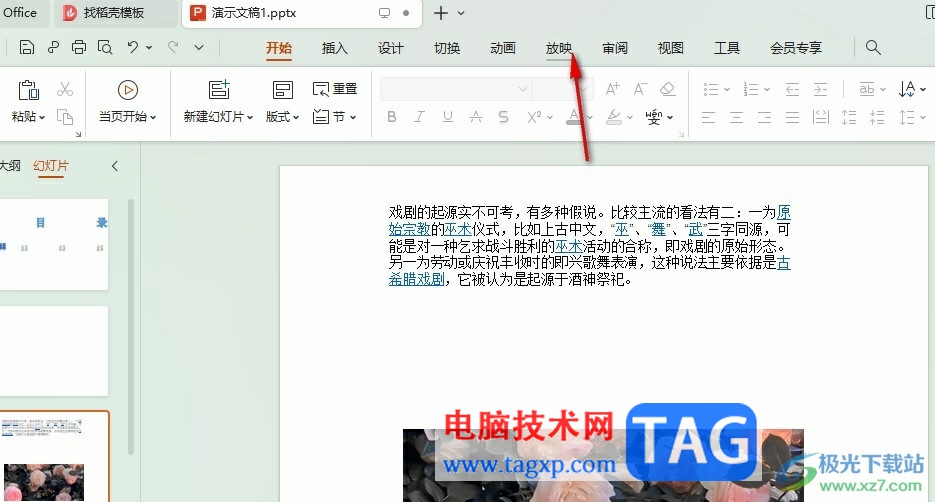Switch to the 动画 (Animation) tab
Image resolution: width=935 pixels, height=502 pixels.
pos(503,48)
